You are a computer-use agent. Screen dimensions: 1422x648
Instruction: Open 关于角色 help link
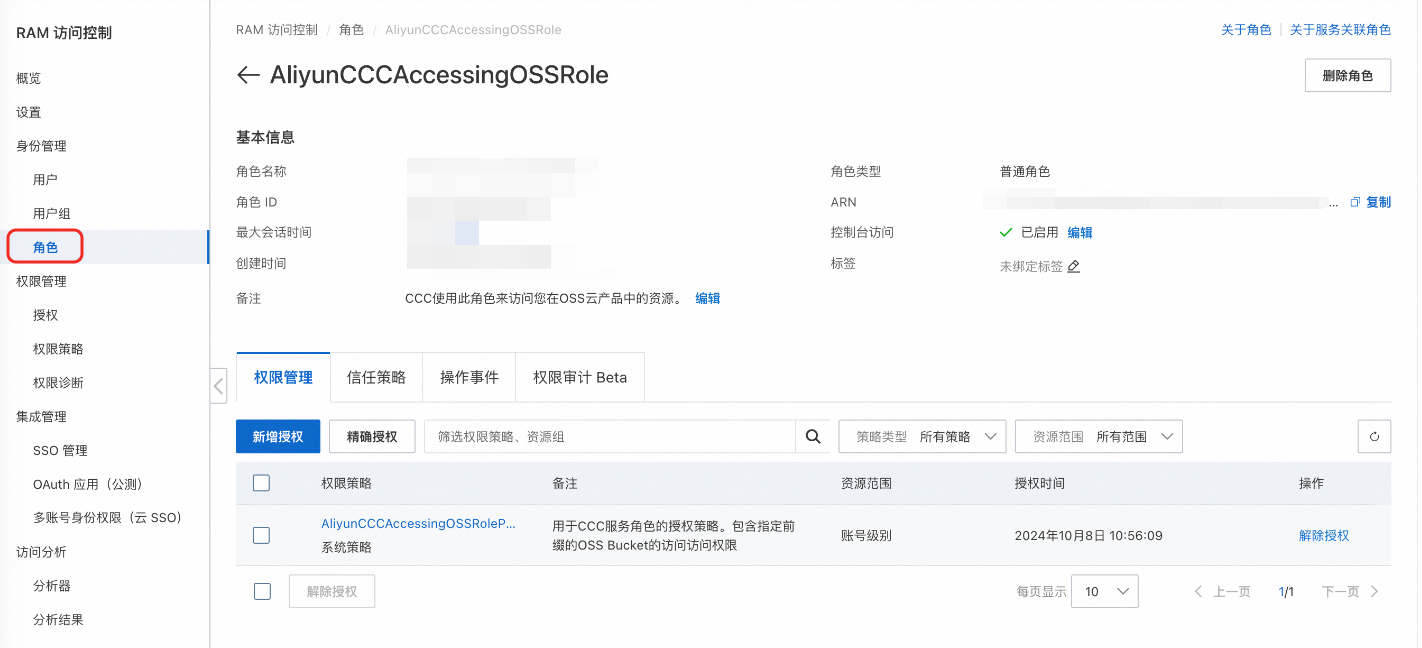1246,30
